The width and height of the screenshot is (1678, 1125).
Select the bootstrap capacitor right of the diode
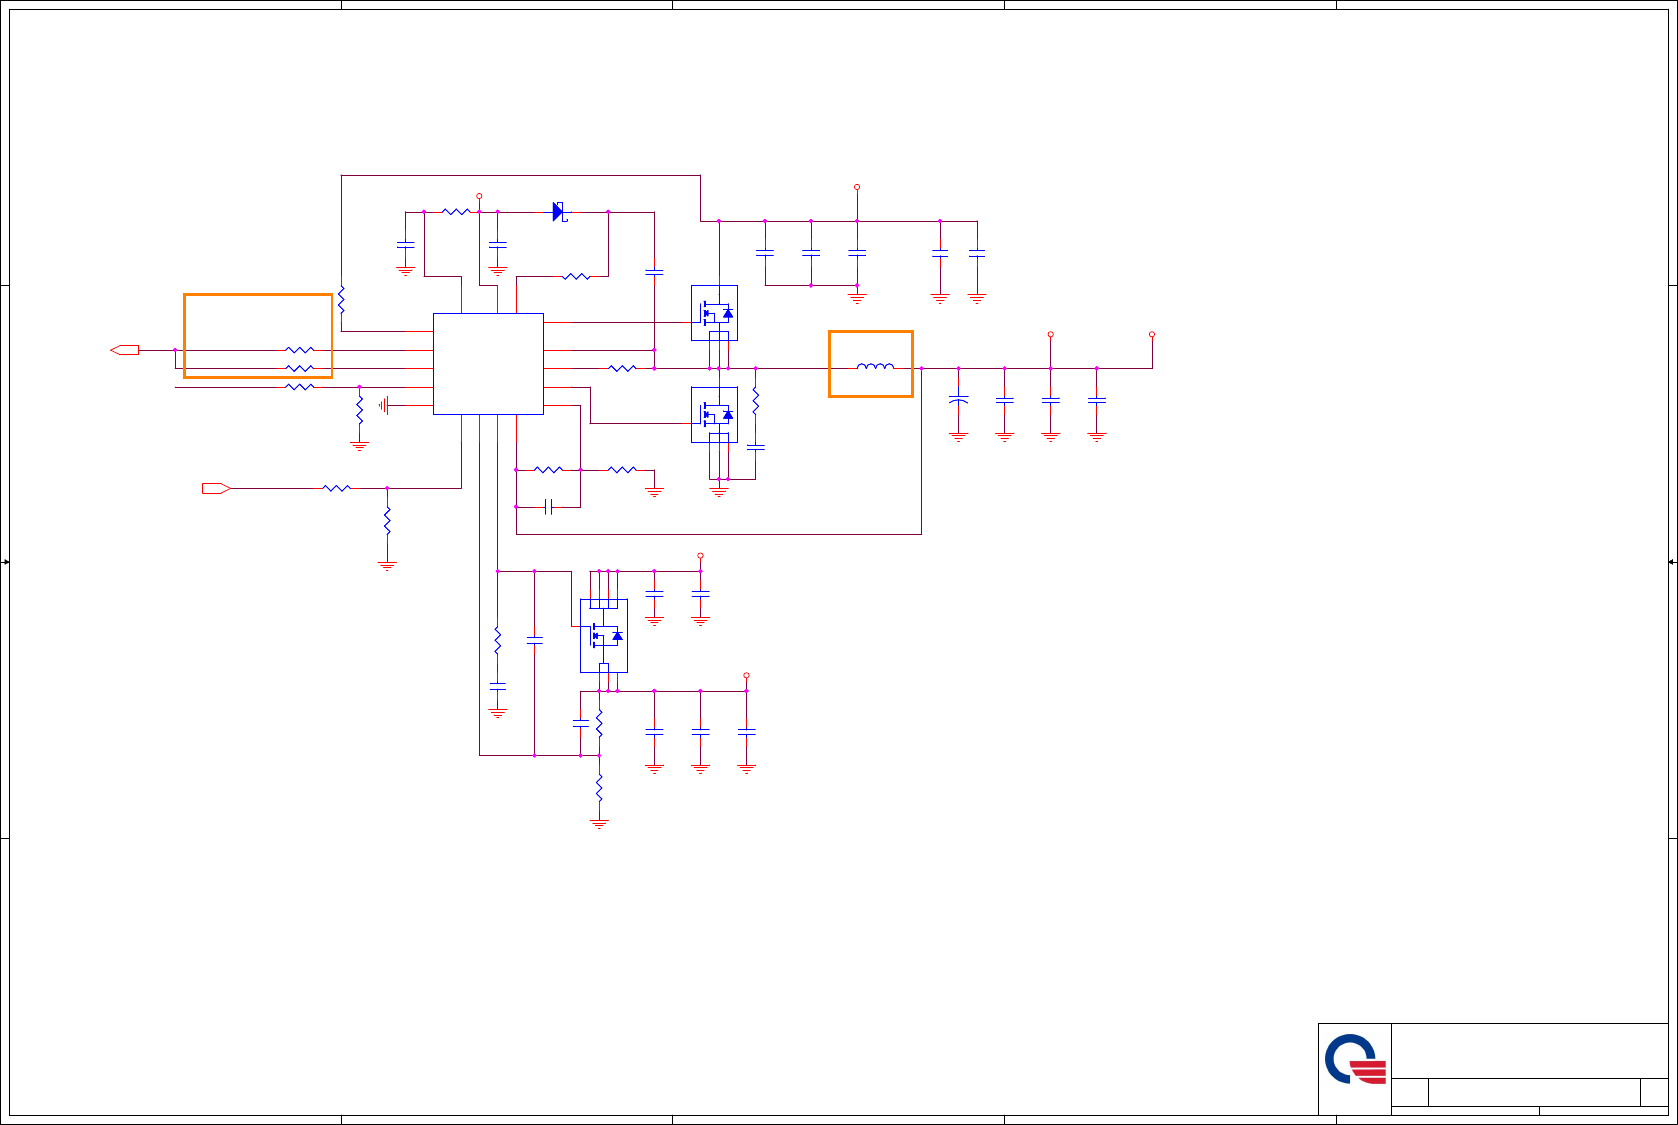(654, 271)
